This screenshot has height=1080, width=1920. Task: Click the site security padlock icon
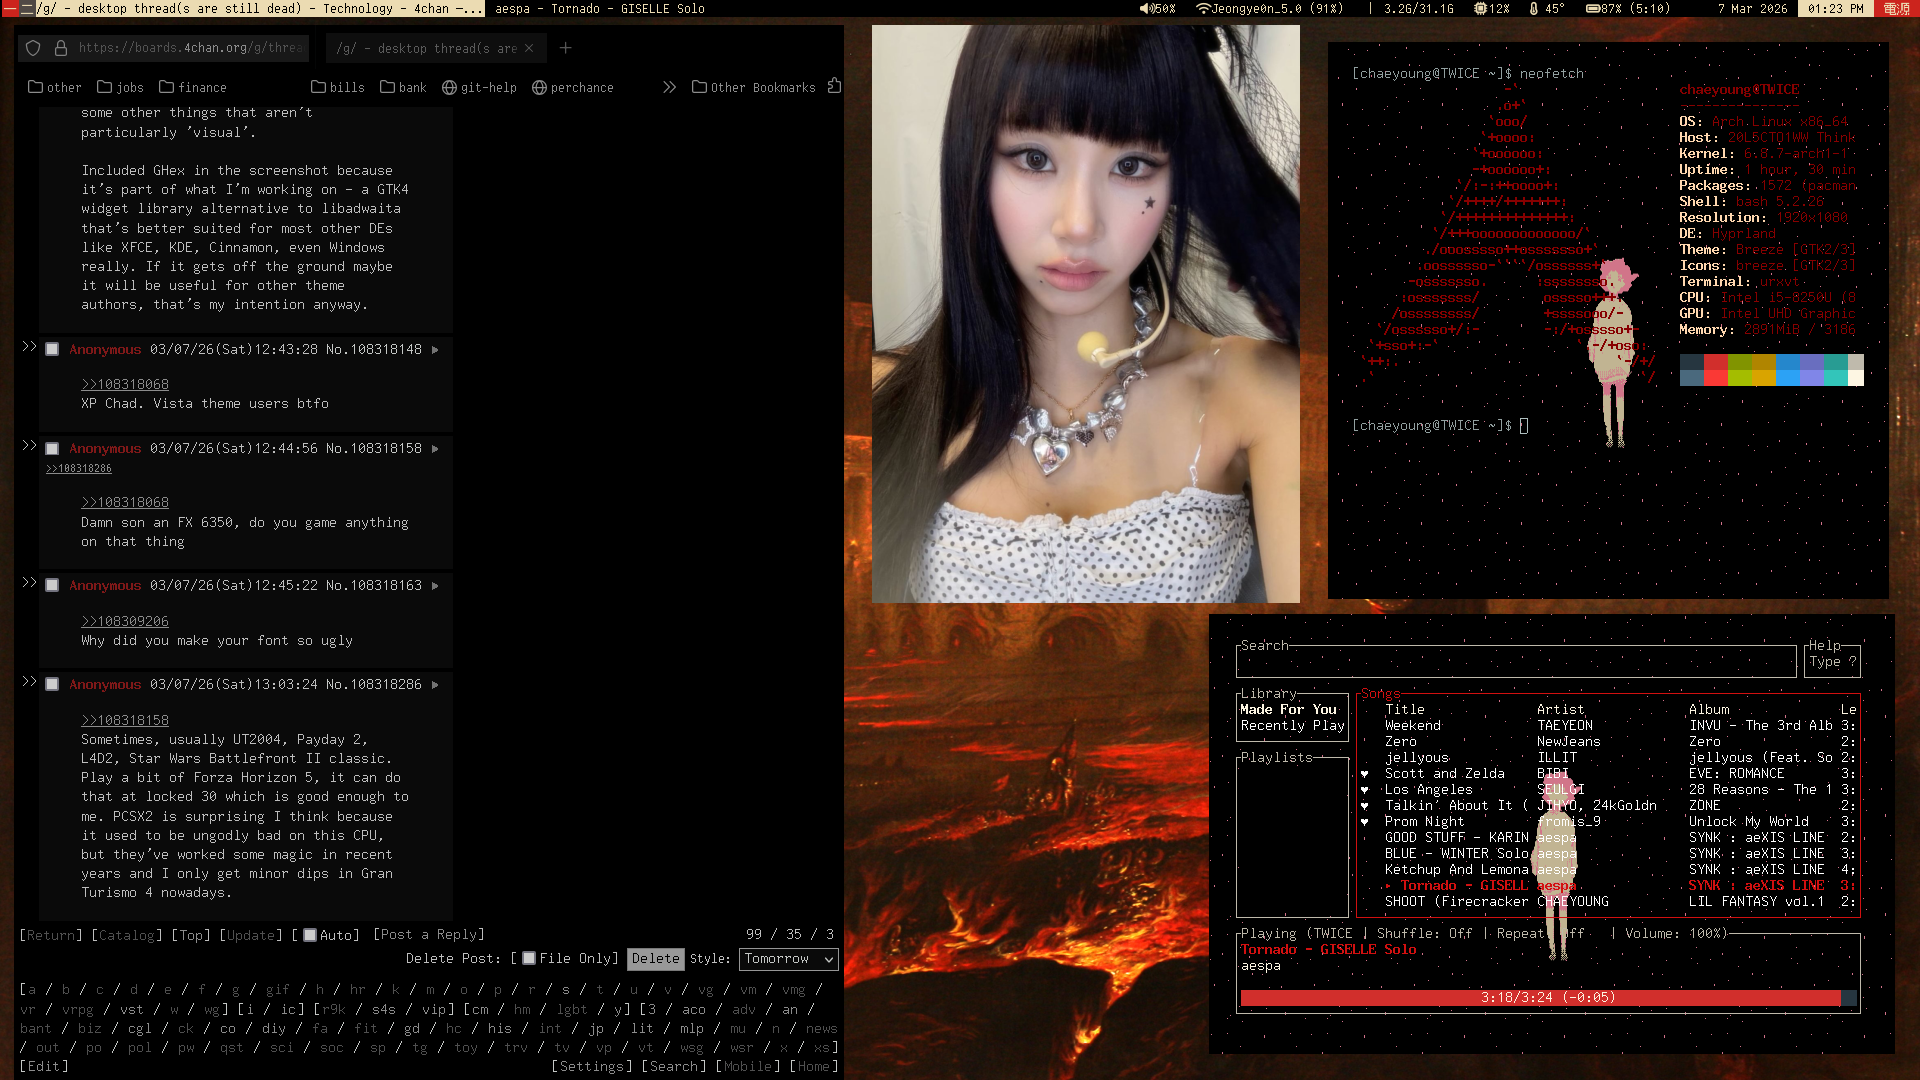pyautogui.click(x=60, y=48)
